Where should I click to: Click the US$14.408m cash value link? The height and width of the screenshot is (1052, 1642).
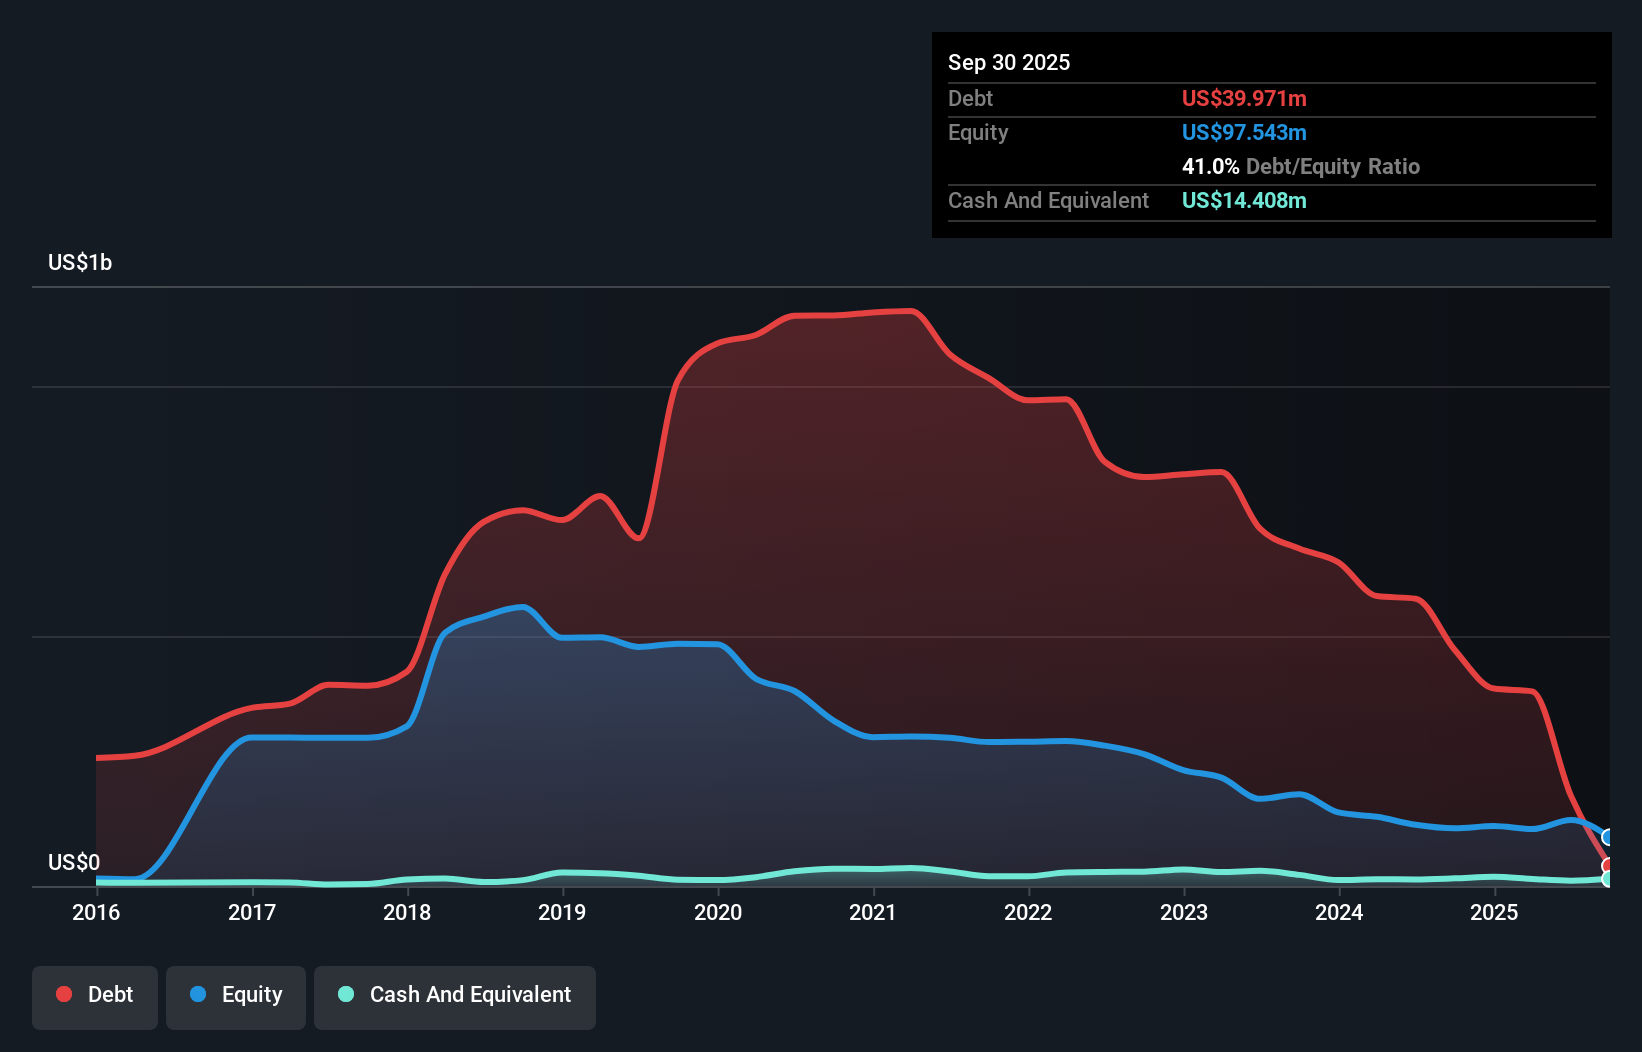(1244, 201)
